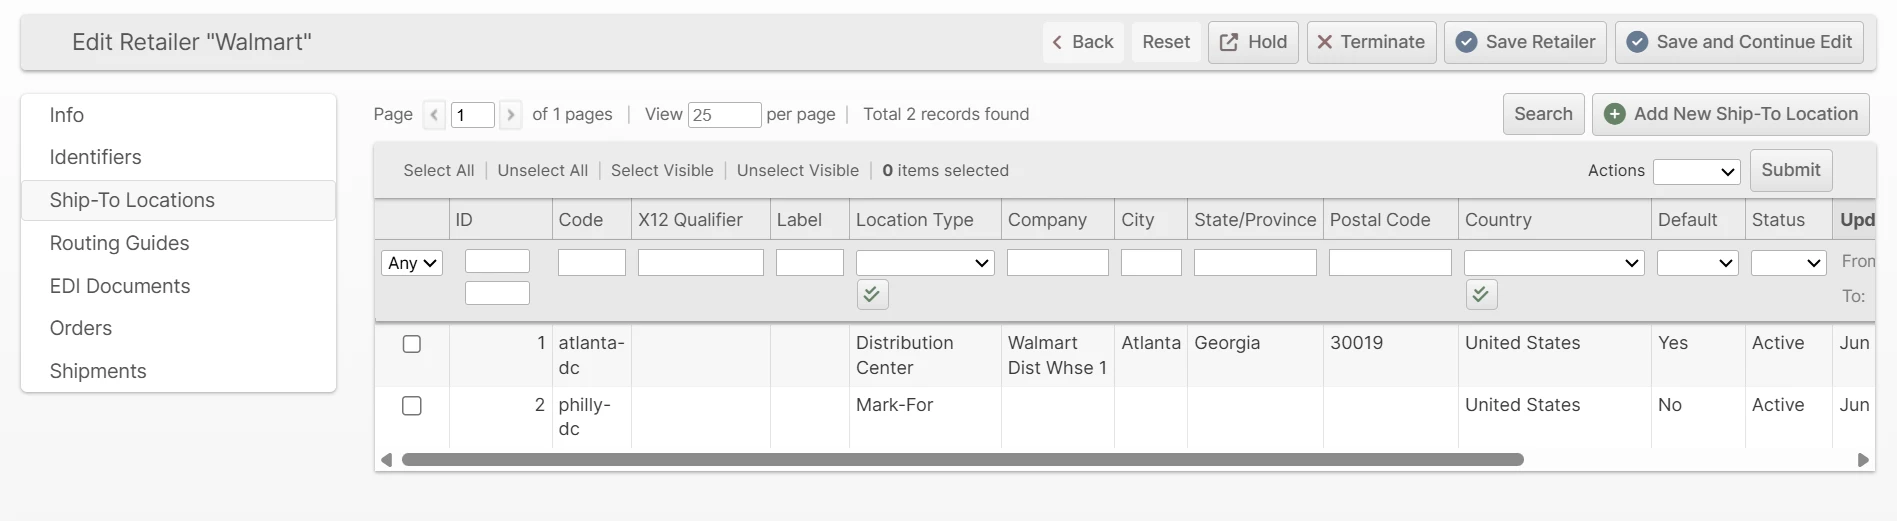The height and width of the screenshot is (521, 1897).
Task: Click checkmark icon under Location Type filter
Action: [x=872, y=294]
